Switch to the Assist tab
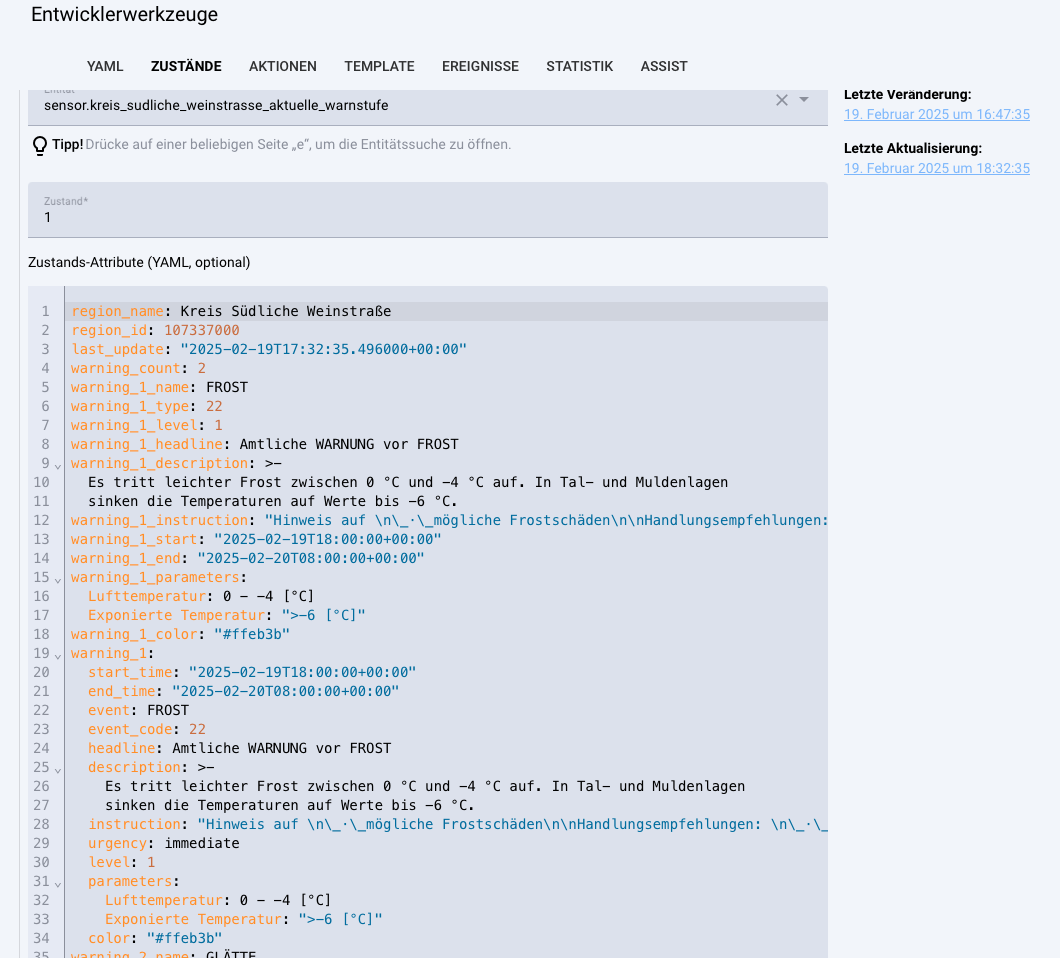This screenshot has height=958, width=1060. (664, 66)
